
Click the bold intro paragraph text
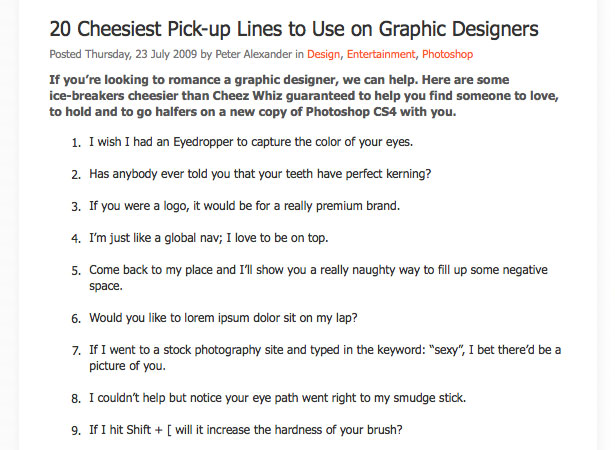(x=304, y=96)
